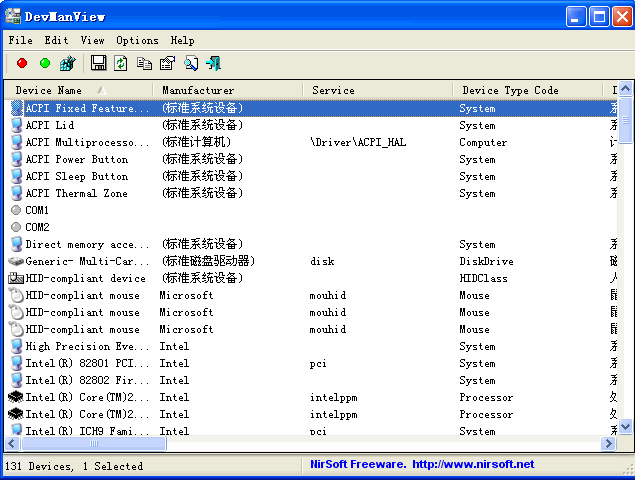Click the DiskDrive device type cell
The width and height of the screenshot is (635, 480).
(x=486, y=261)
